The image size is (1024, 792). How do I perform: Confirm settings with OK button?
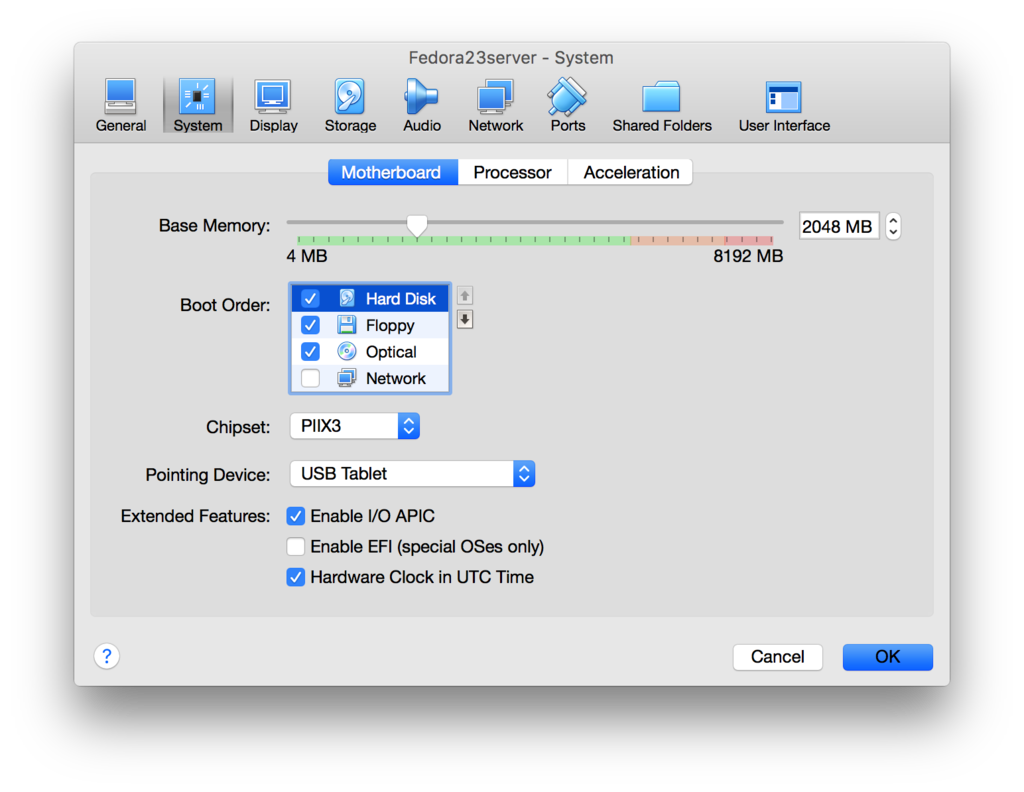[888, 657]
